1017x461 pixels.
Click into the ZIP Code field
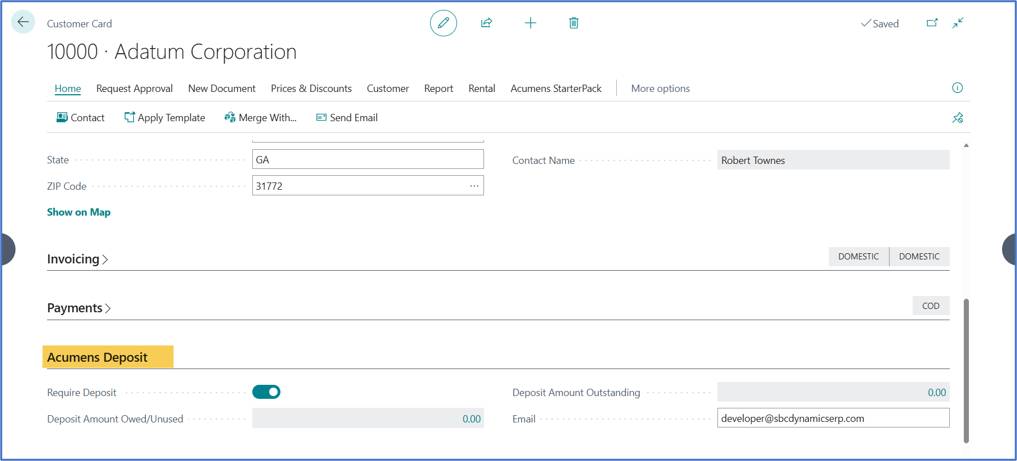coord(368,186)
